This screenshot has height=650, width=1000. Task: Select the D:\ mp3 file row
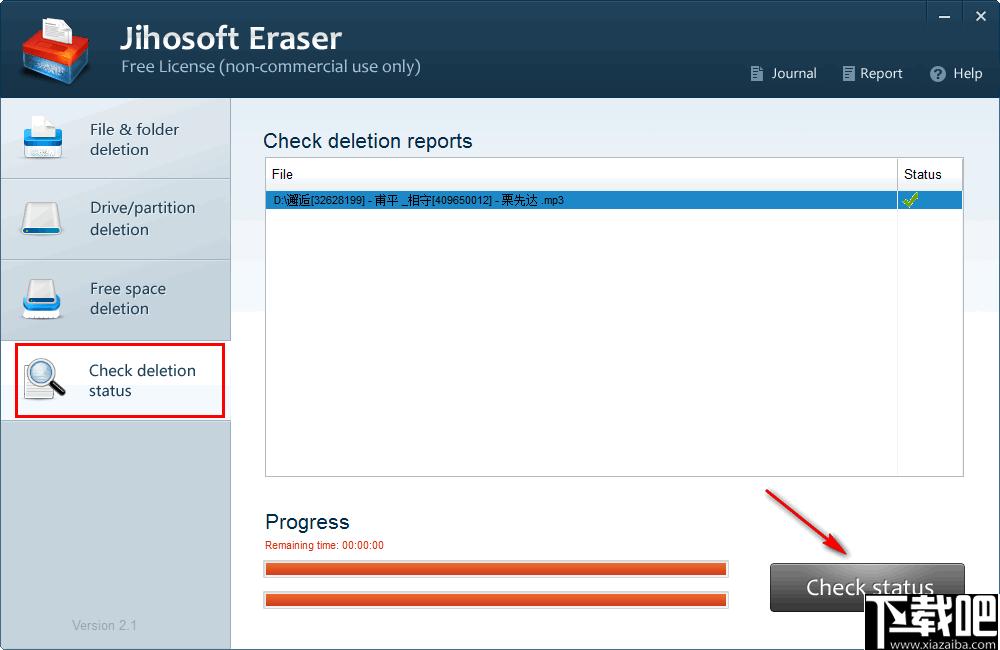[614, 200]
